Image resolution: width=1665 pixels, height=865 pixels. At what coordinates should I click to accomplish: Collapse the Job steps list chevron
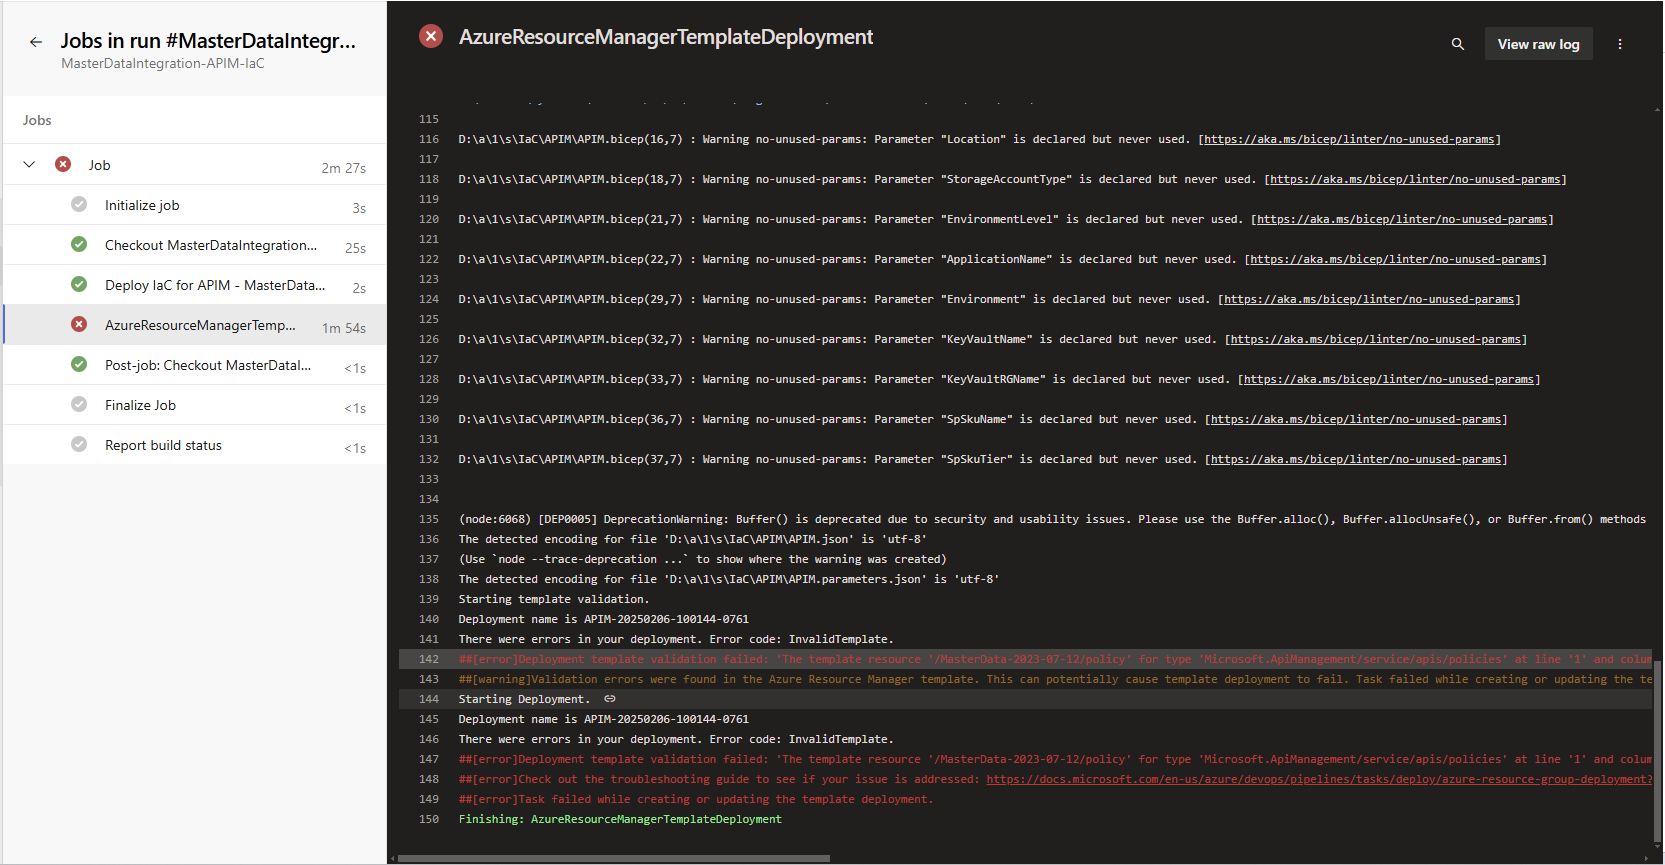pos(29,164)
